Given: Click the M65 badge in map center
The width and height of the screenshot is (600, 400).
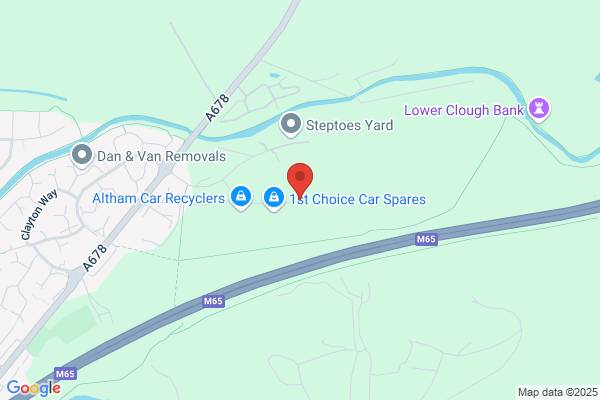Looking at the screenshot, I should click(213, 301).
